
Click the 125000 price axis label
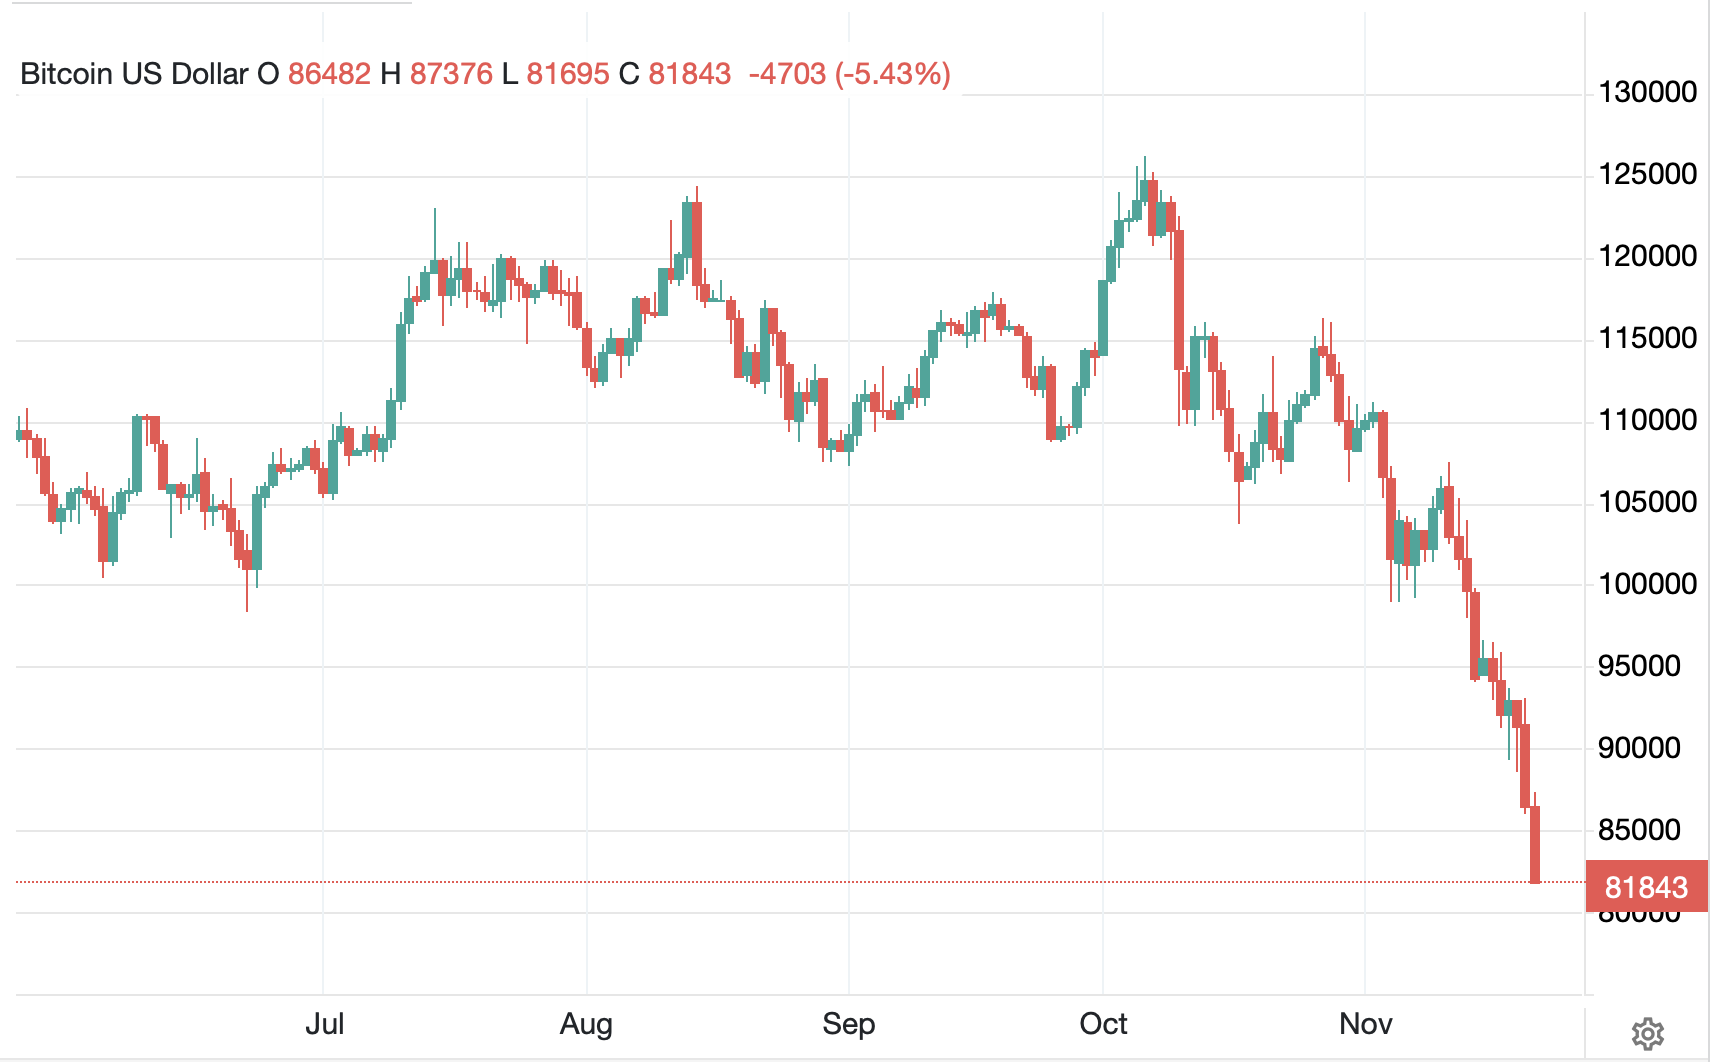[x=1647, y=174]
